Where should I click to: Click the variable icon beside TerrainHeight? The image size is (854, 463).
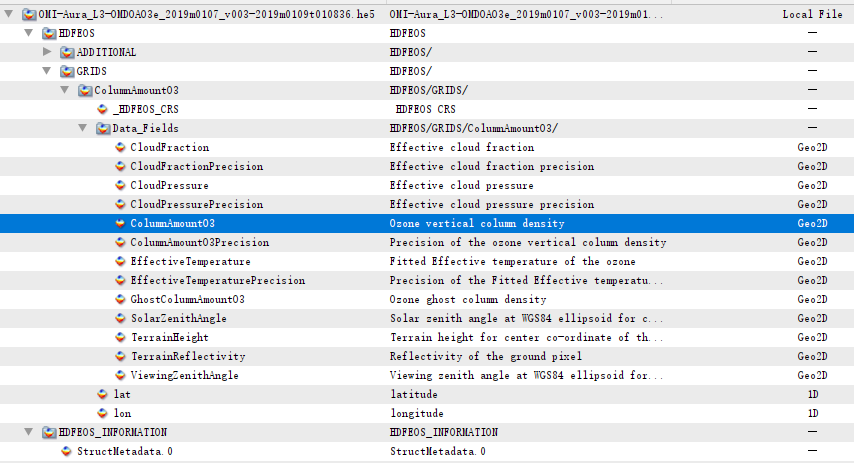click(x=121, y=338)
